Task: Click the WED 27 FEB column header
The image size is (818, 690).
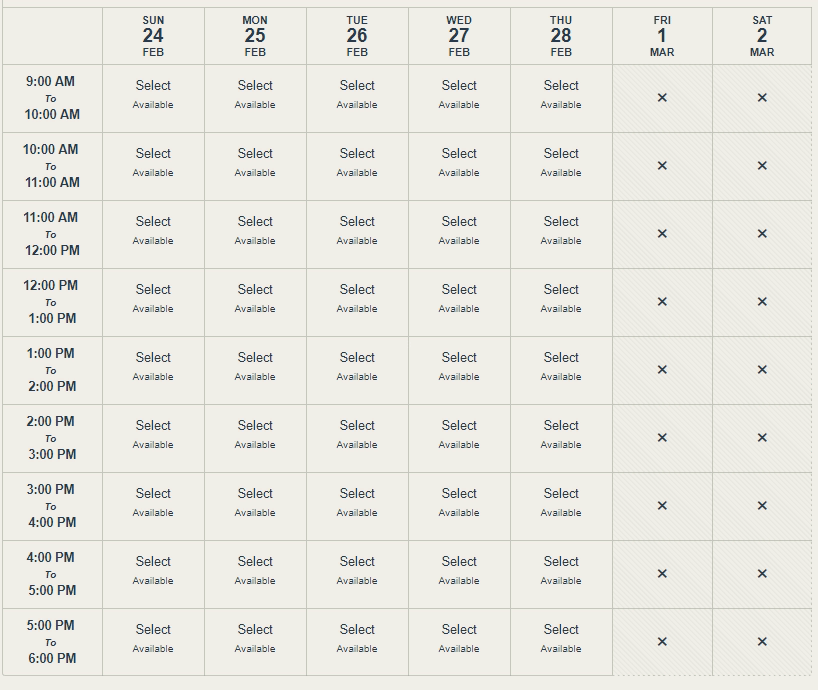Action: pos(459,36)
